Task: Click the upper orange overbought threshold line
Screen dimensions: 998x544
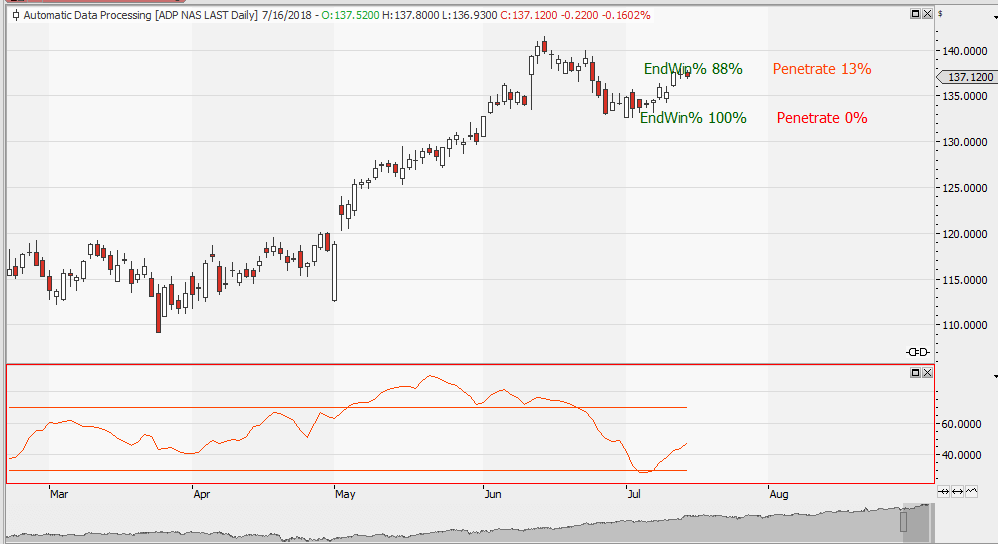Action: click(348, 407)
